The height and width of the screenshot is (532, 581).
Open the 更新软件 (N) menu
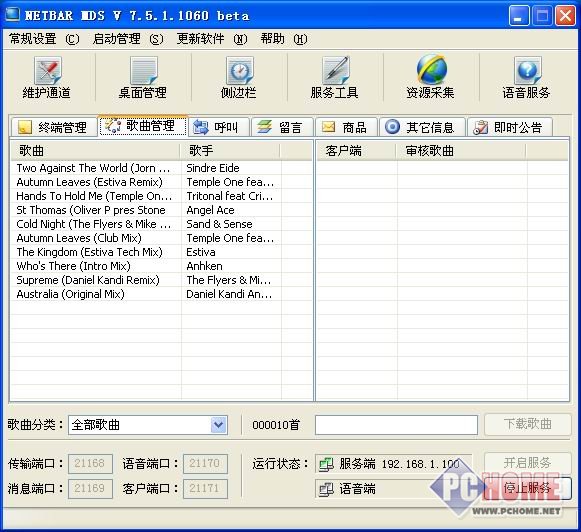(212, 39)
